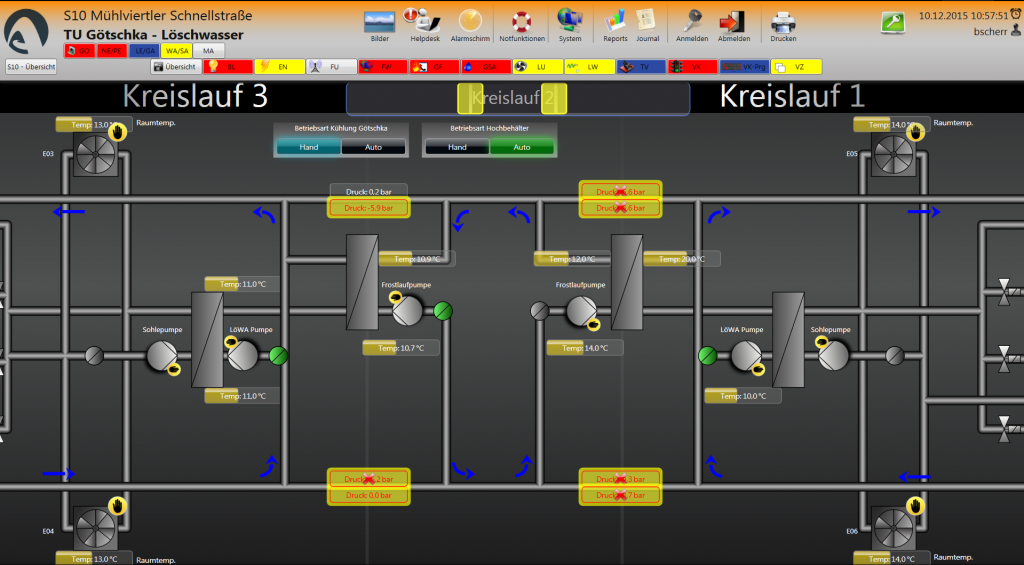Click the Temp: 10.9 °C value
1024x565 pixels.
tap(417, 259)
